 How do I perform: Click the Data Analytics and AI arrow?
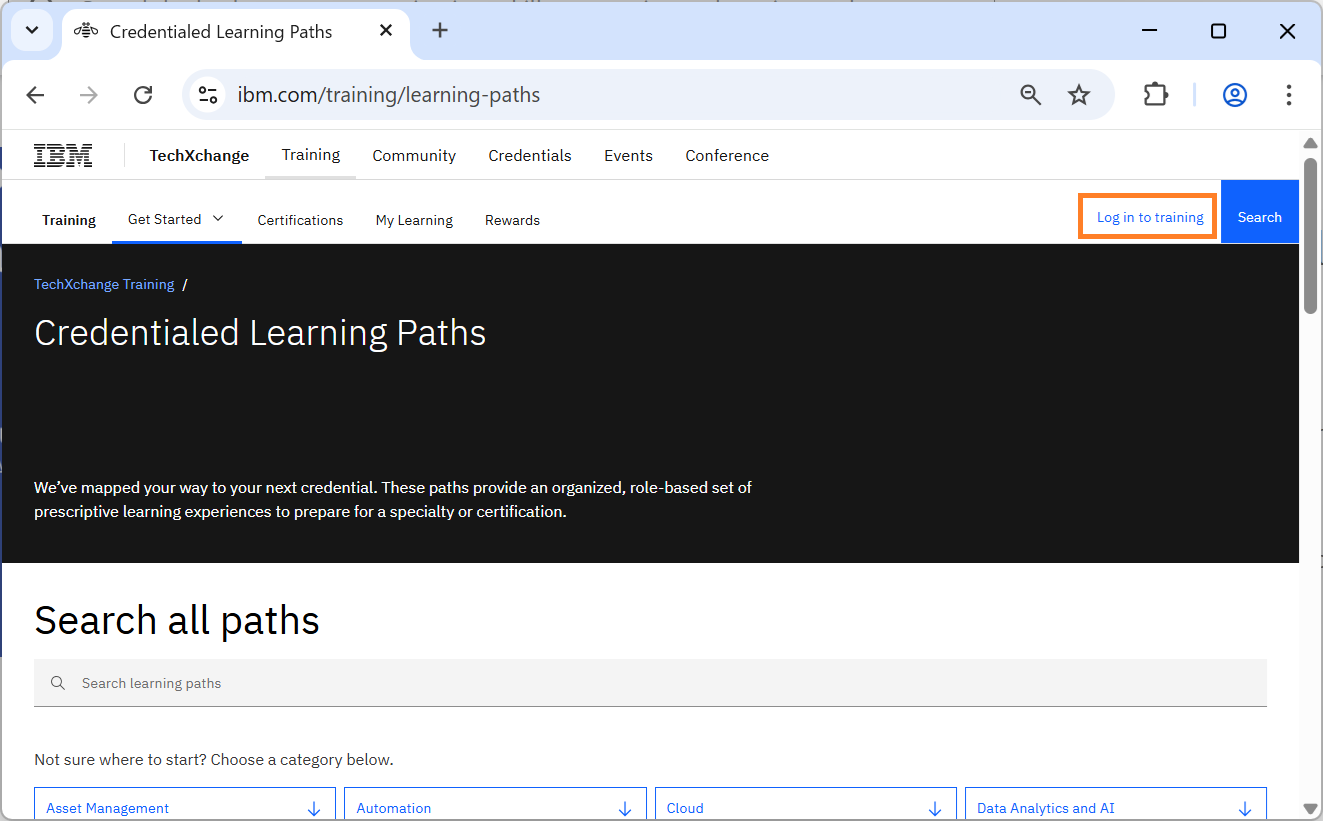click(x=1245, y=808)
